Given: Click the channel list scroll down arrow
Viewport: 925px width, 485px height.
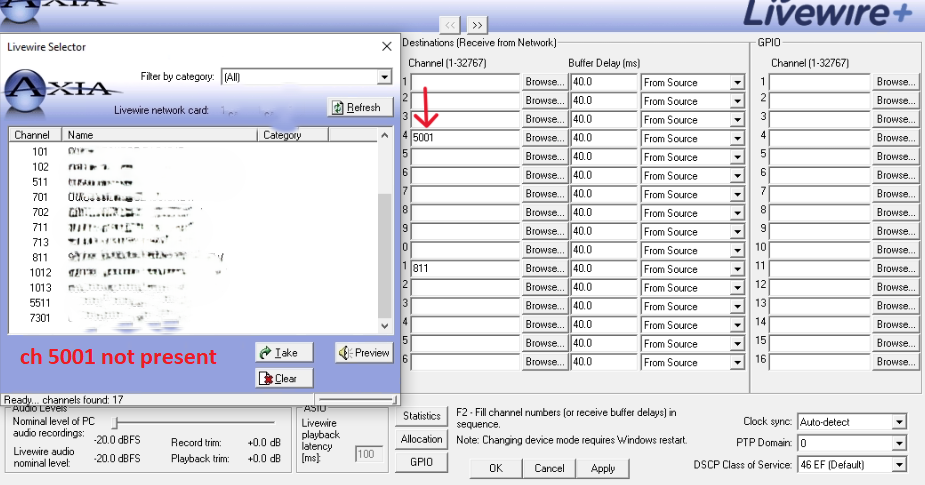Looking at the screenshot, I should click(385, 326).
